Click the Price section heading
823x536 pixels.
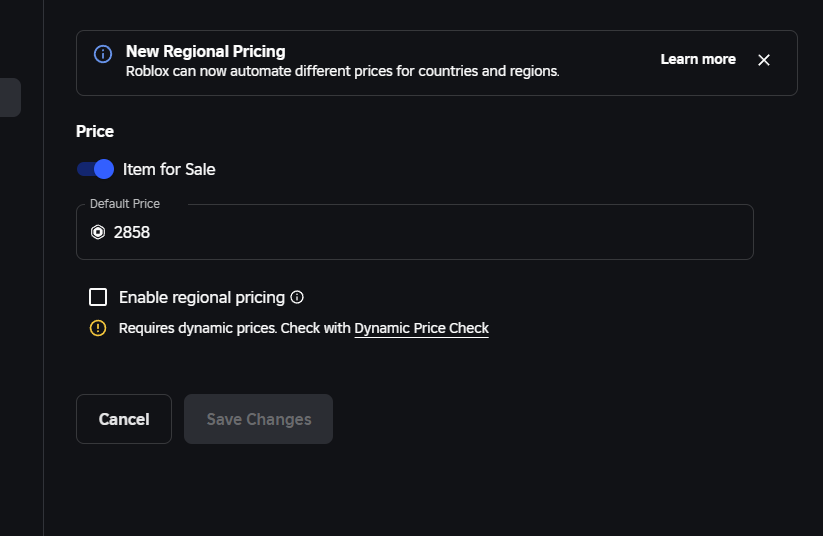[x=95, y=131]
